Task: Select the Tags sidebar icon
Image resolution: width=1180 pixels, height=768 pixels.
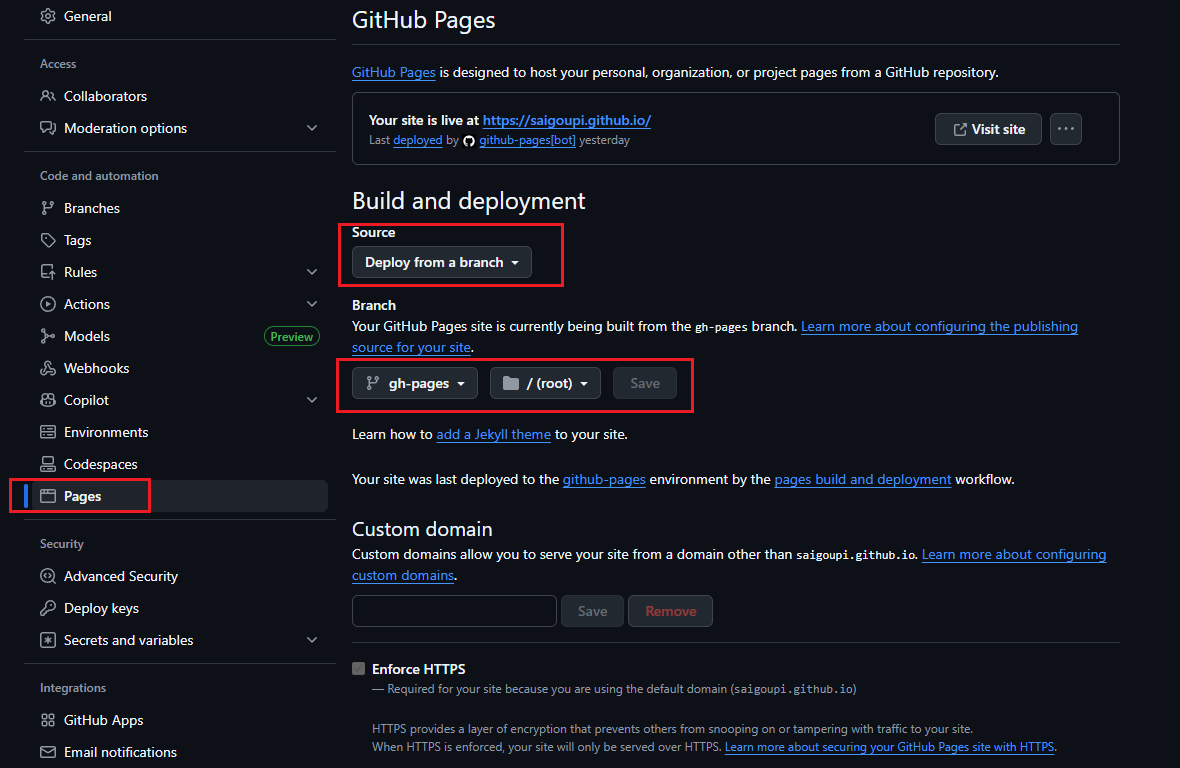Action: tap(45, 240)
